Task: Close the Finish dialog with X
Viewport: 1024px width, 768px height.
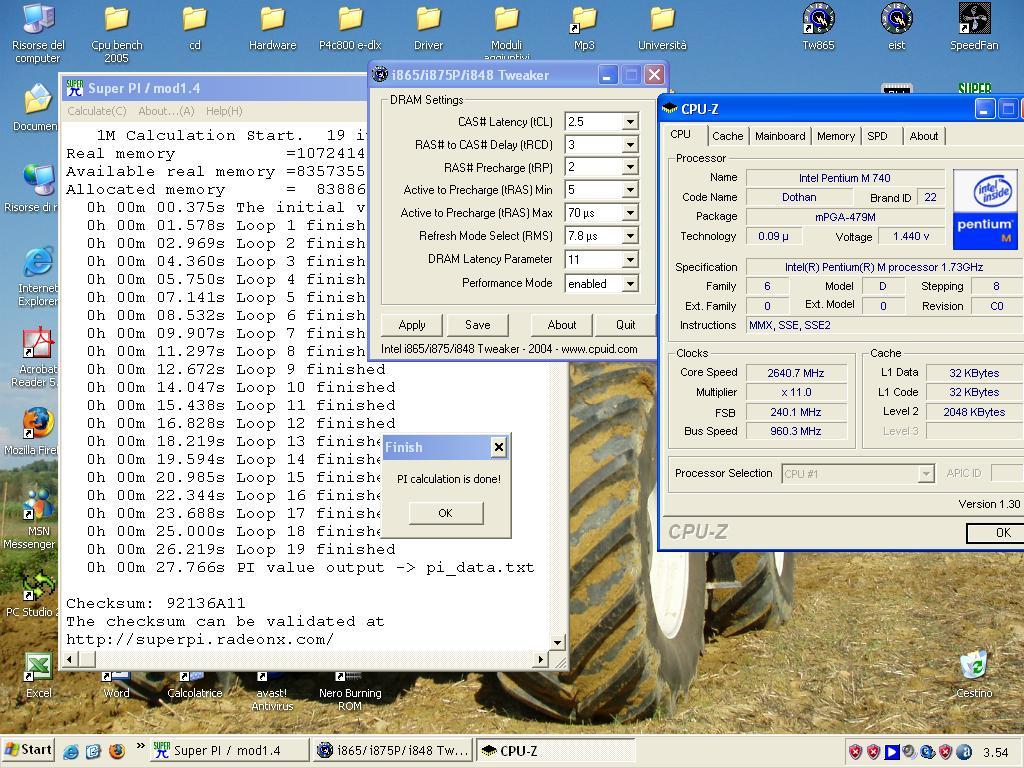Action: click(x=498, y=447)
